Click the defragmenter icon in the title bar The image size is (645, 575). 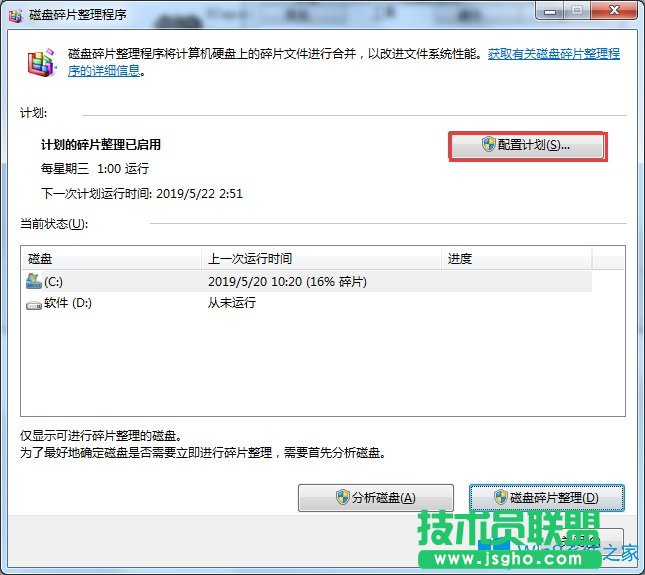click(x=16, y=15)
